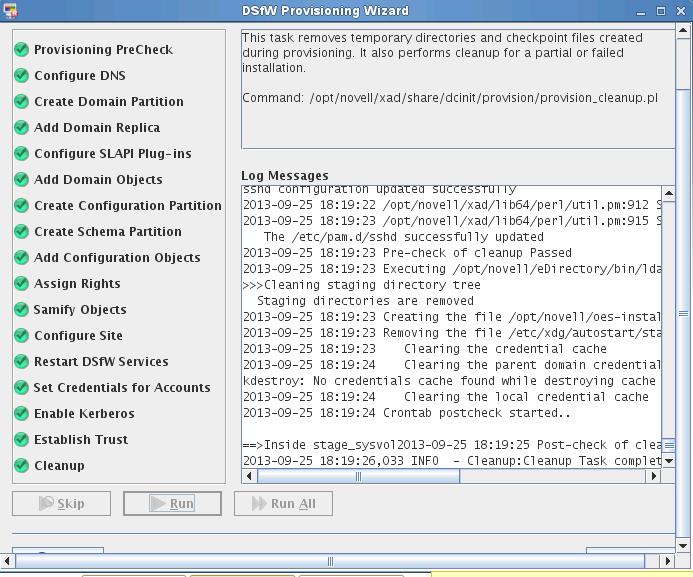The image size is (693, 577).
Task: Click the green check icon beside Provisioning PreCheck
Action: point(21,49)
